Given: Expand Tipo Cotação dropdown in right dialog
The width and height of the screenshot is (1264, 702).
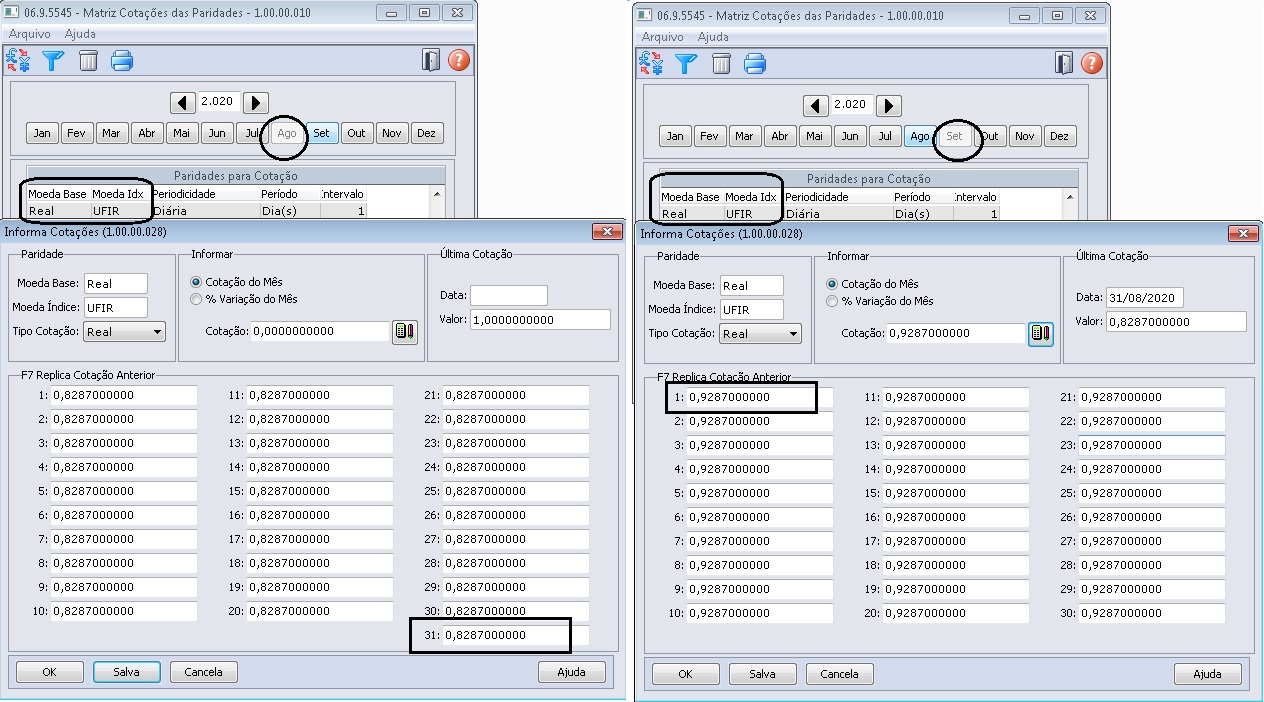Looking at the screenshot, I should pyautogui.click(x=793, y=334).
